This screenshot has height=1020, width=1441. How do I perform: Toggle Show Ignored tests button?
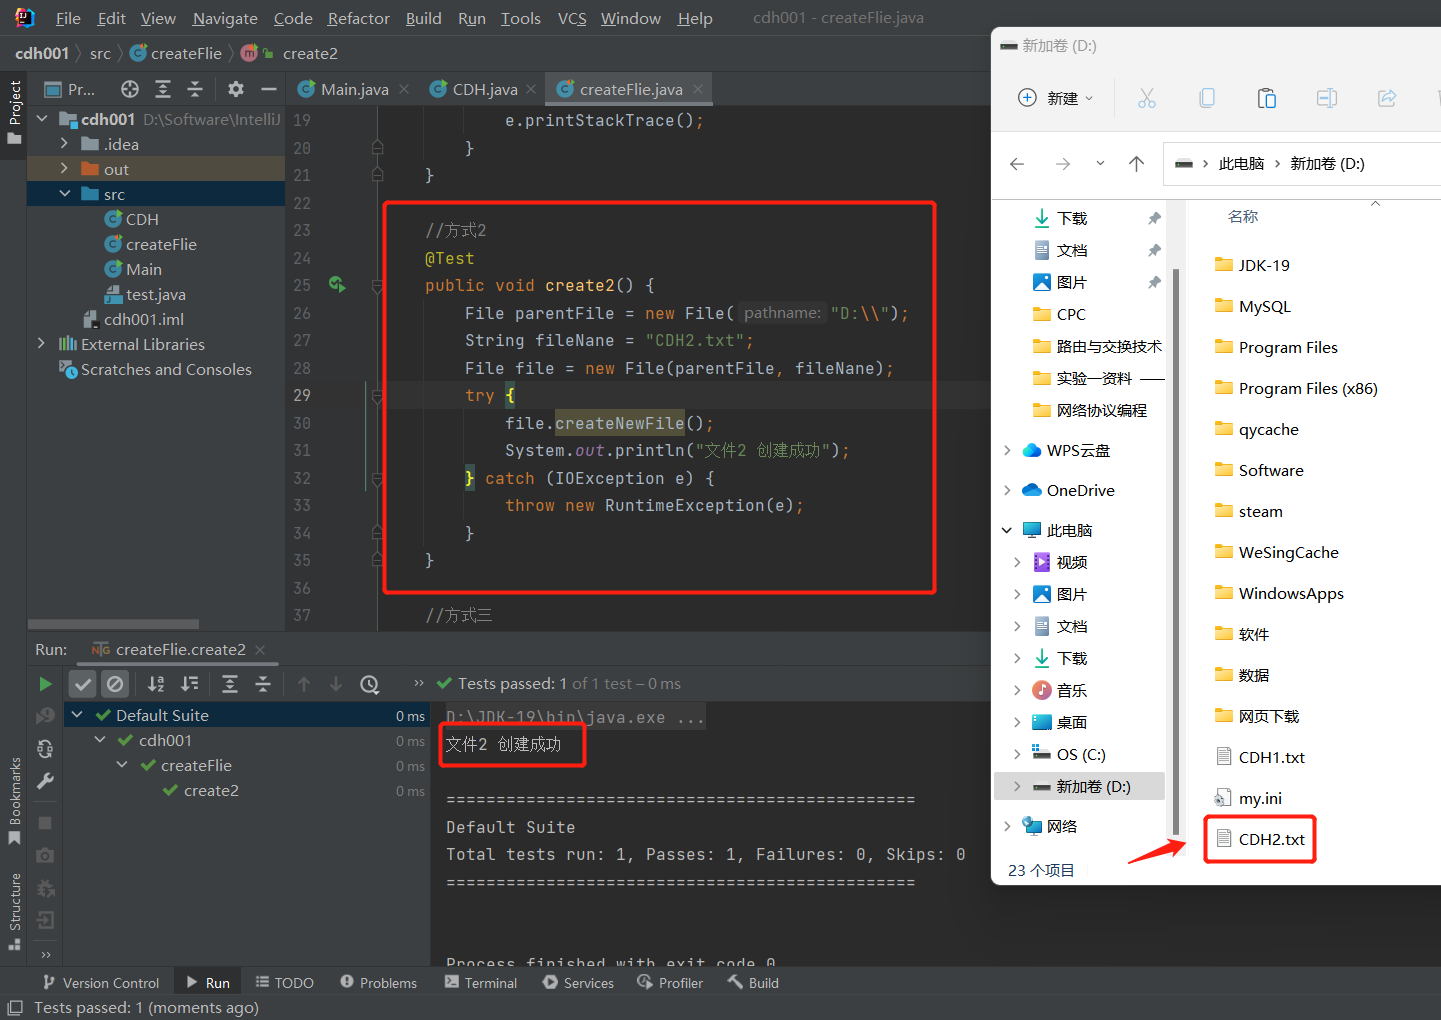click(115, 684)
